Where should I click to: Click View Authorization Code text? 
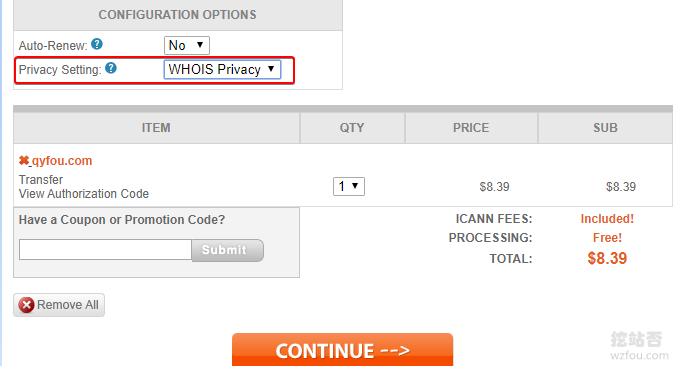click(84, 194)
